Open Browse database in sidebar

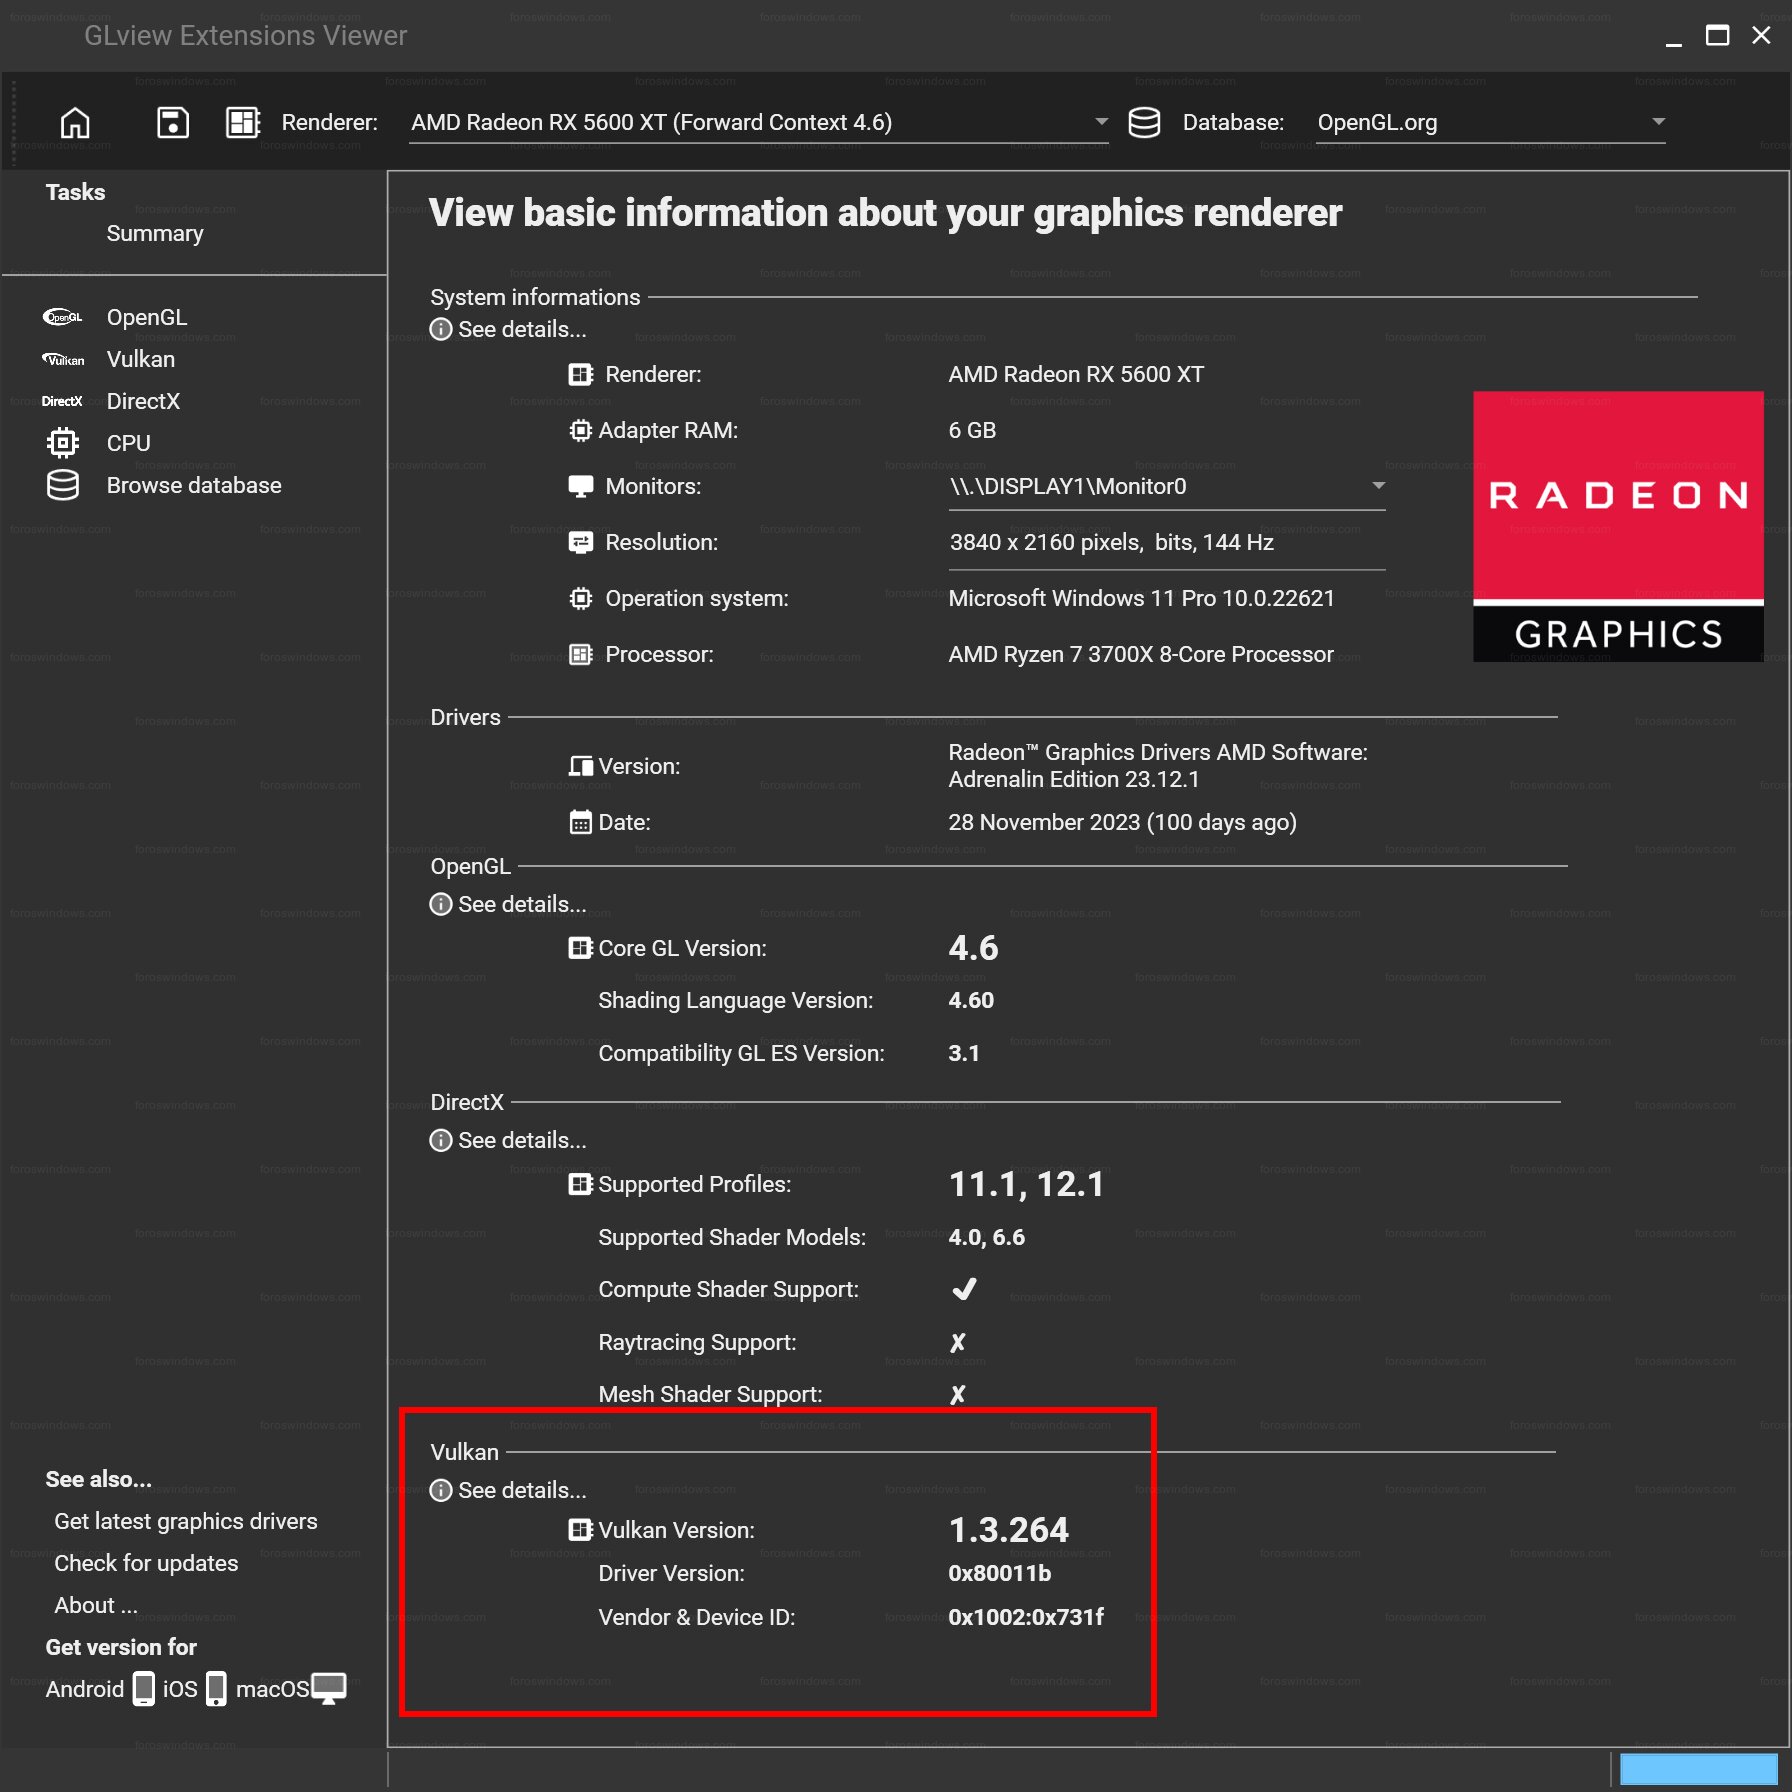tap(194, 486)
